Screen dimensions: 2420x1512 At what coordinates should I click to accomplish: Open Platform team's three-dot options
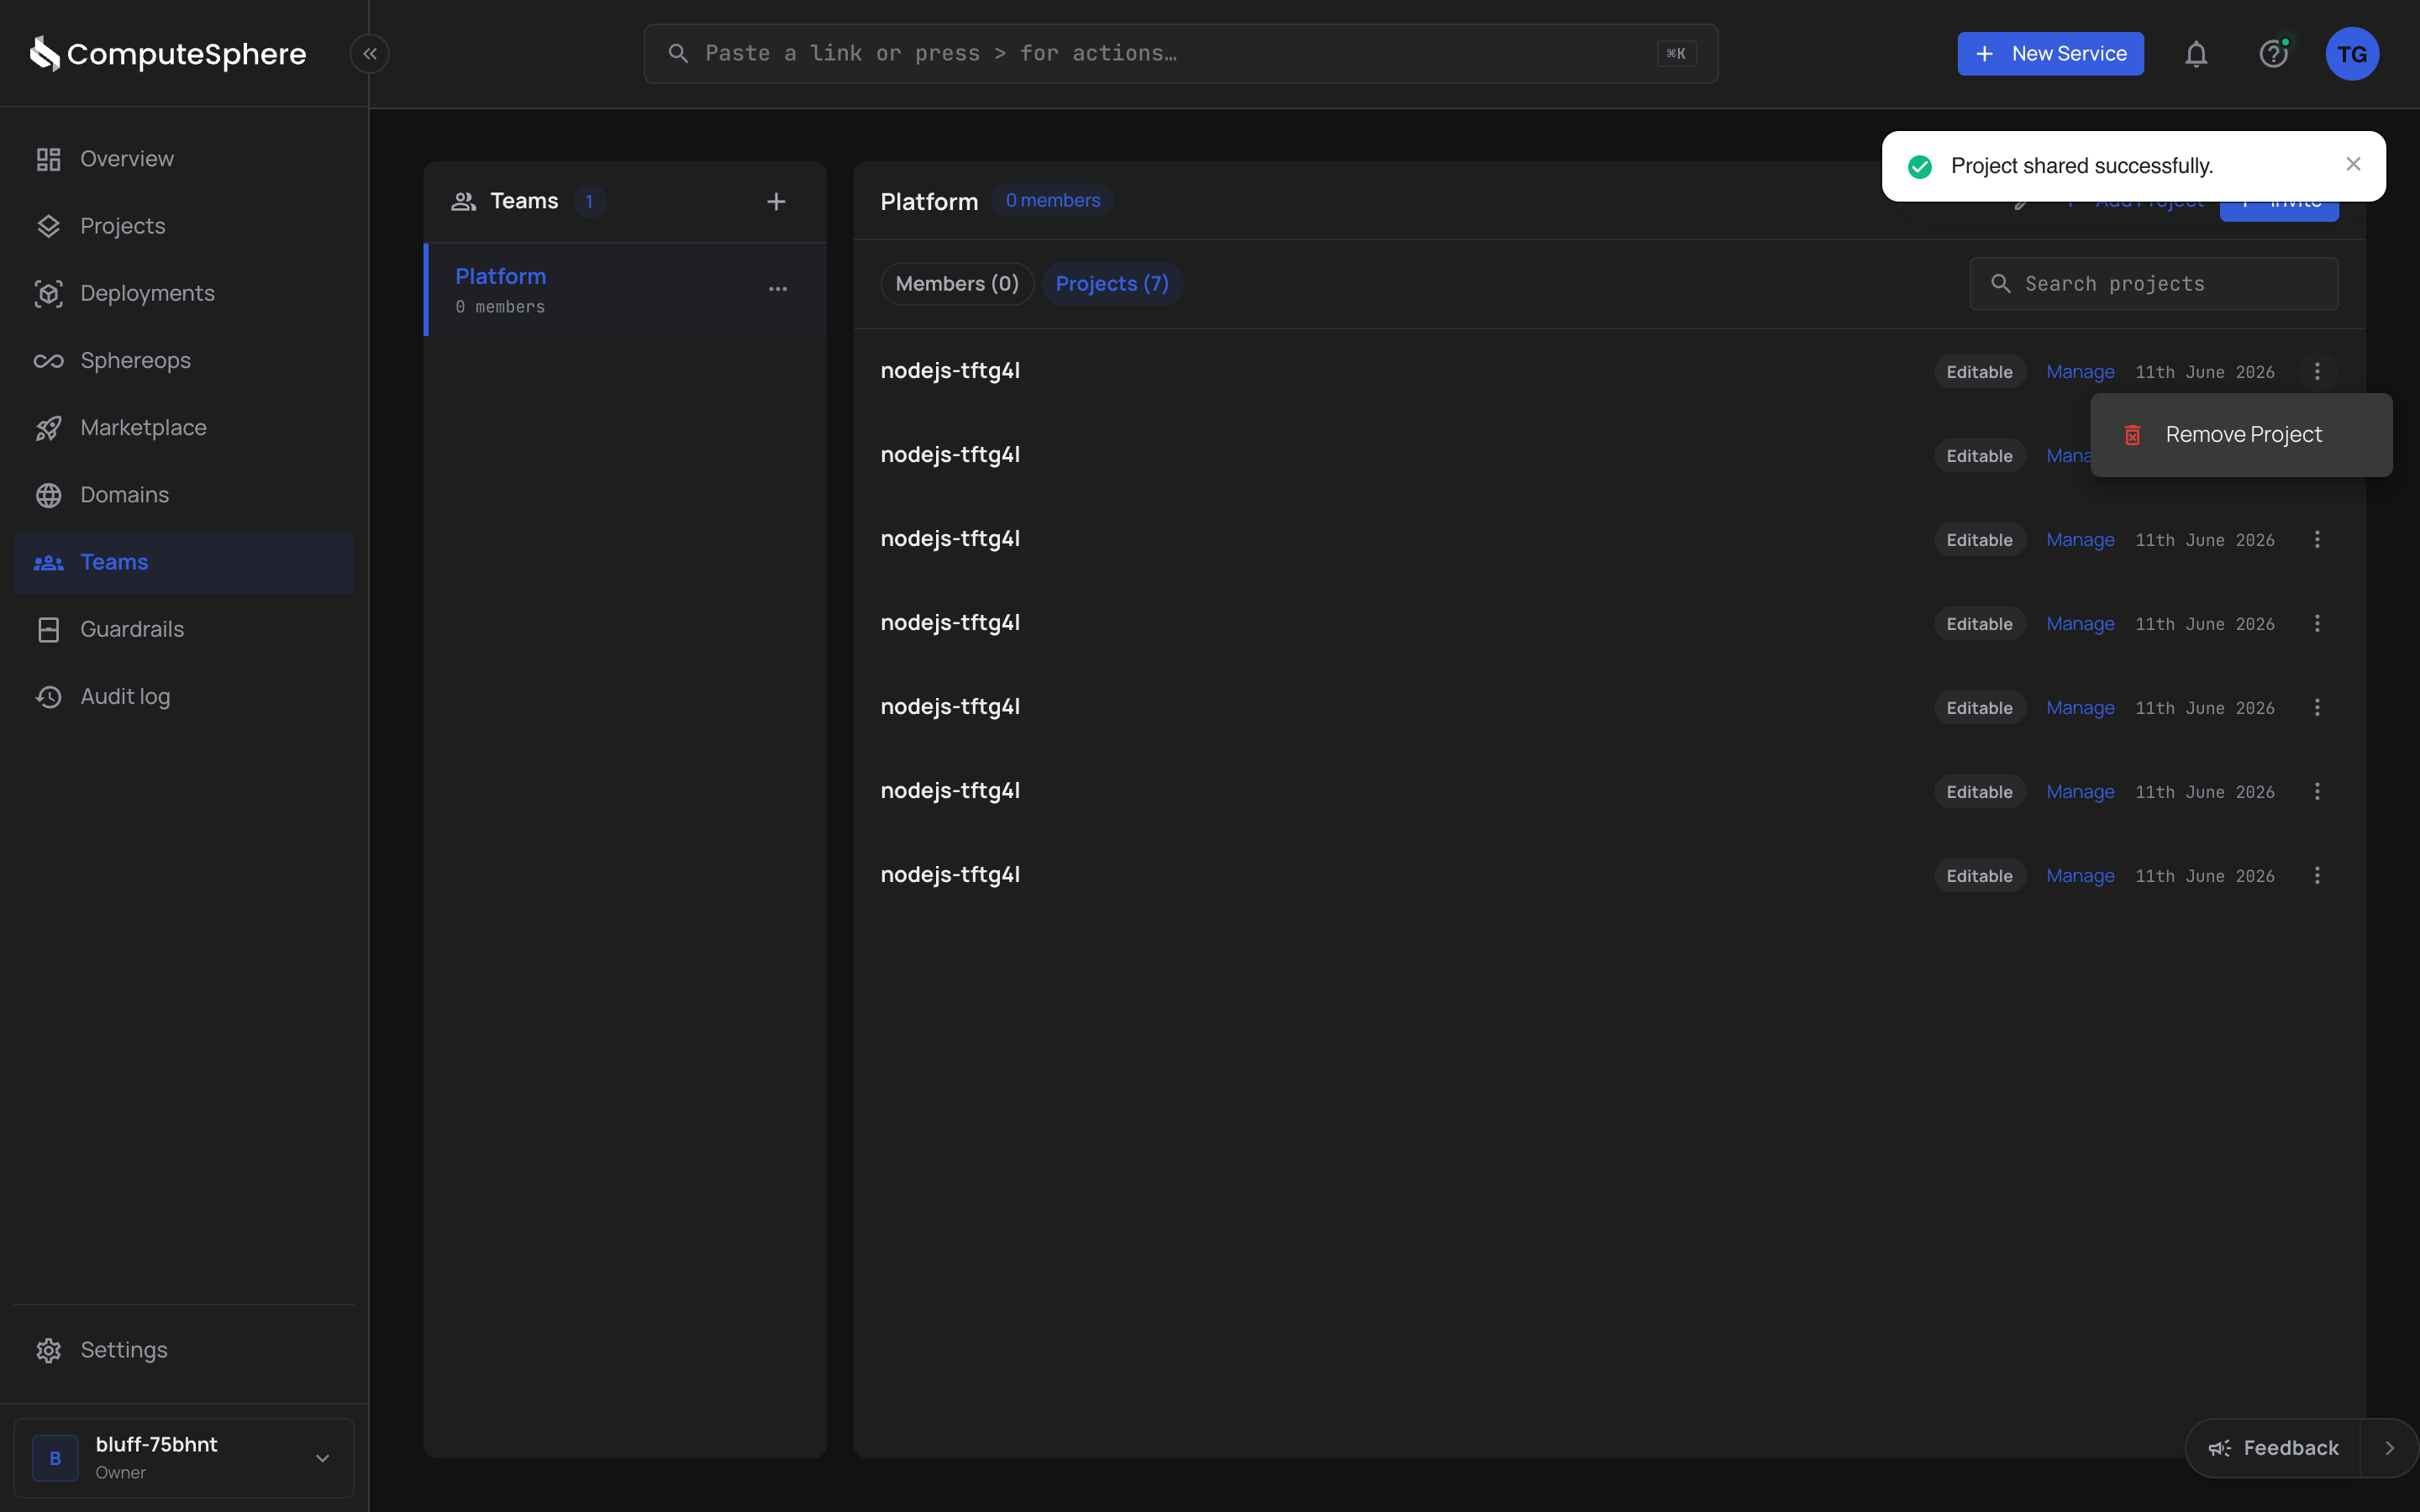[x=778, y=289]
